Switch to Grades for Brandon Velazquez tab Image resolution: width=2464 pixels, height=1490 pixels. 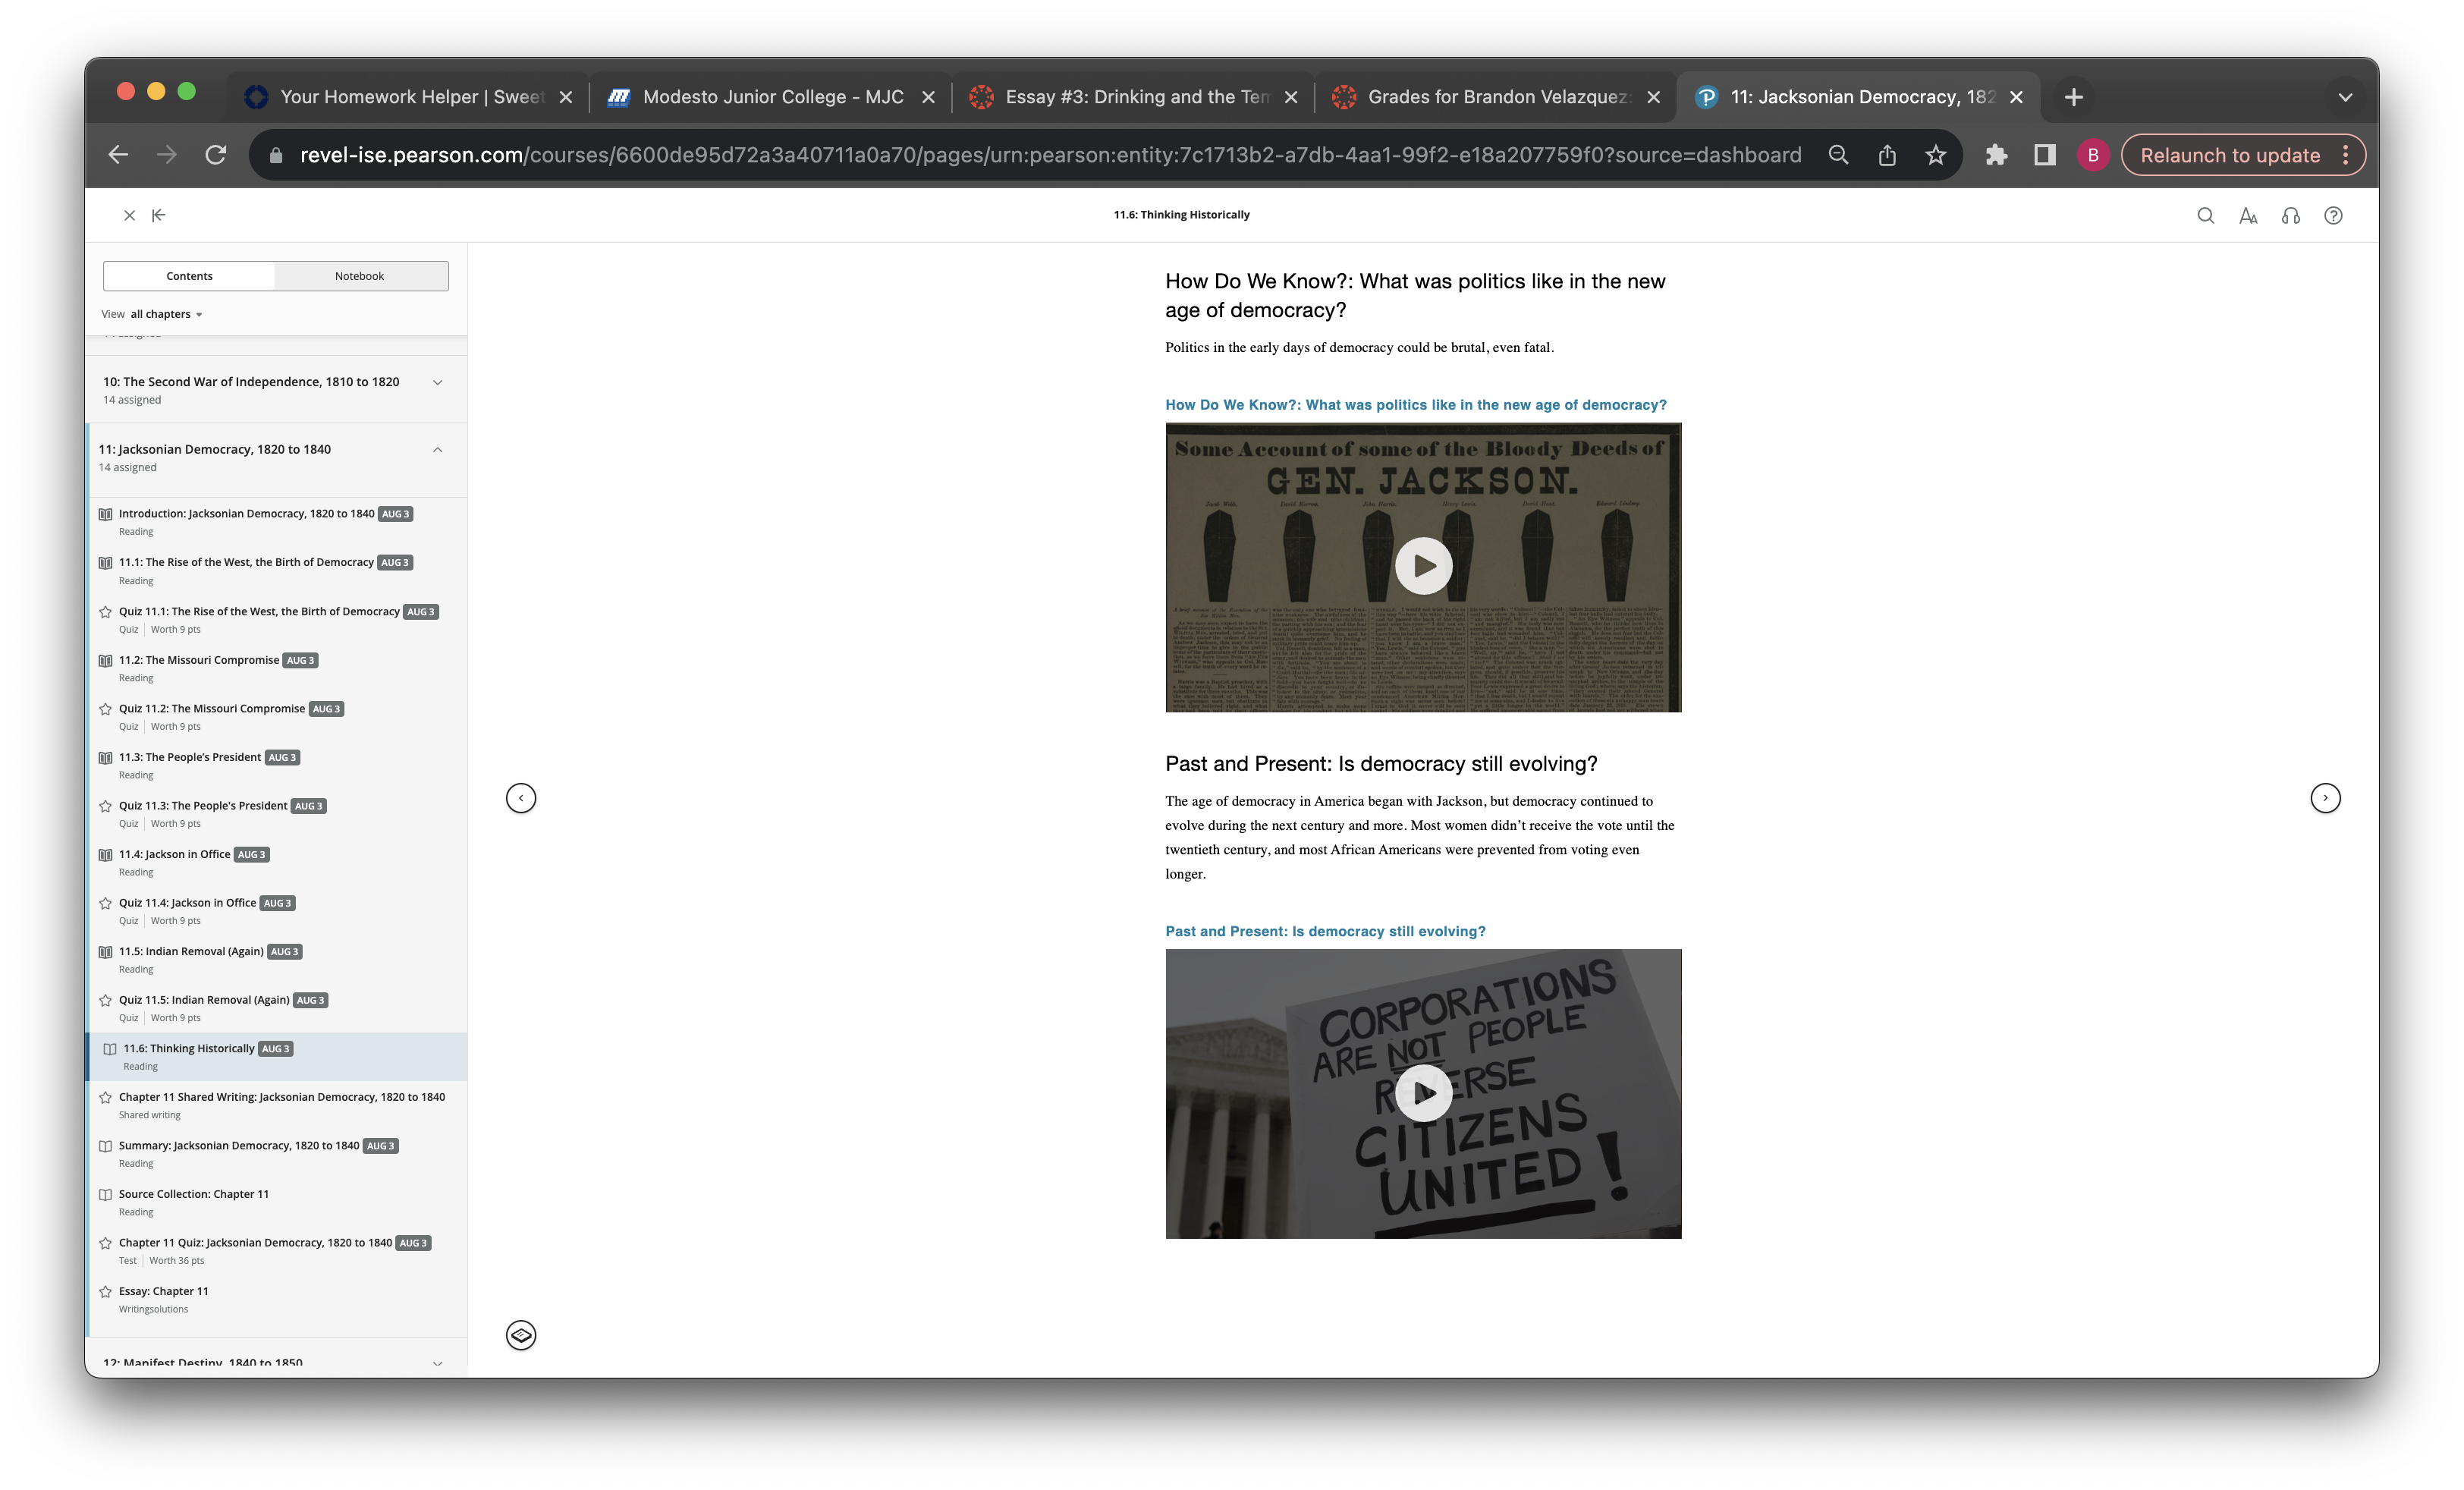tap(1496, 97)
